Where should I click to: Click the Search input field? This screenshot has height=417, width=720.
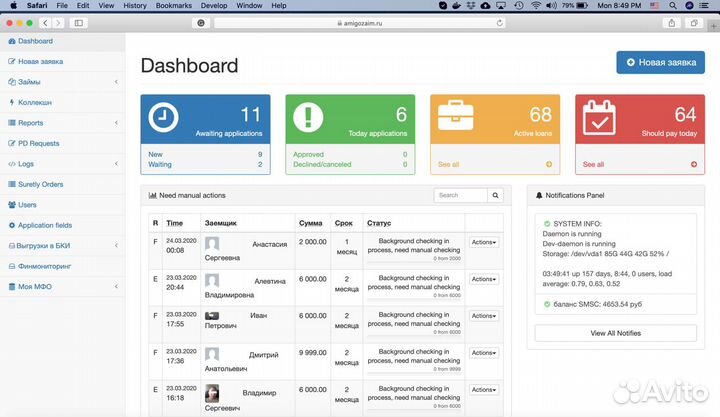(460, 195)
